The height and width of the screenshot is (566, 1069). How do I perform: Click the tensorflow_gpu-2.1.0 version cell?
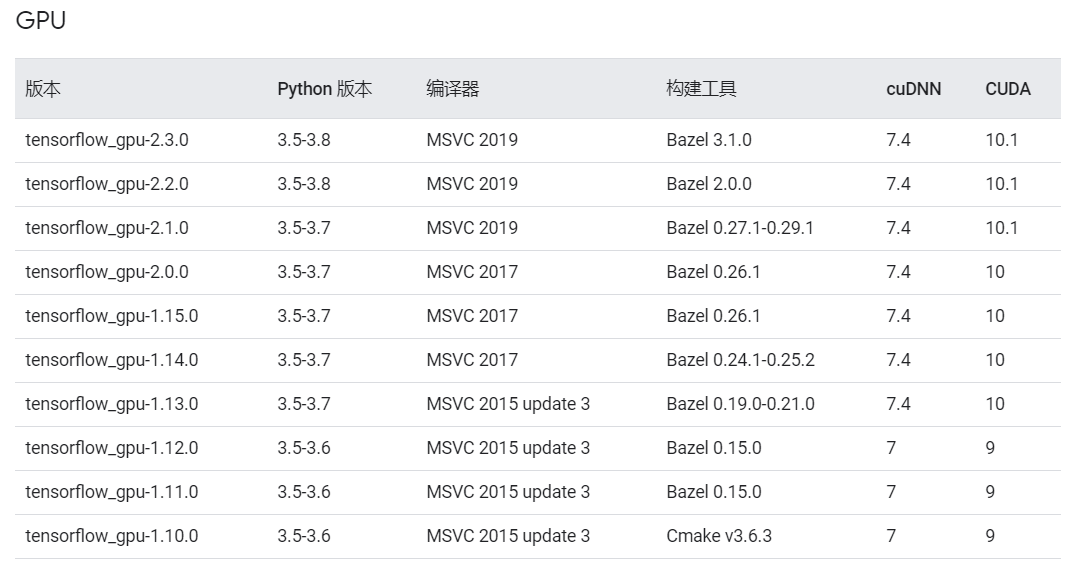click(106, 228)
